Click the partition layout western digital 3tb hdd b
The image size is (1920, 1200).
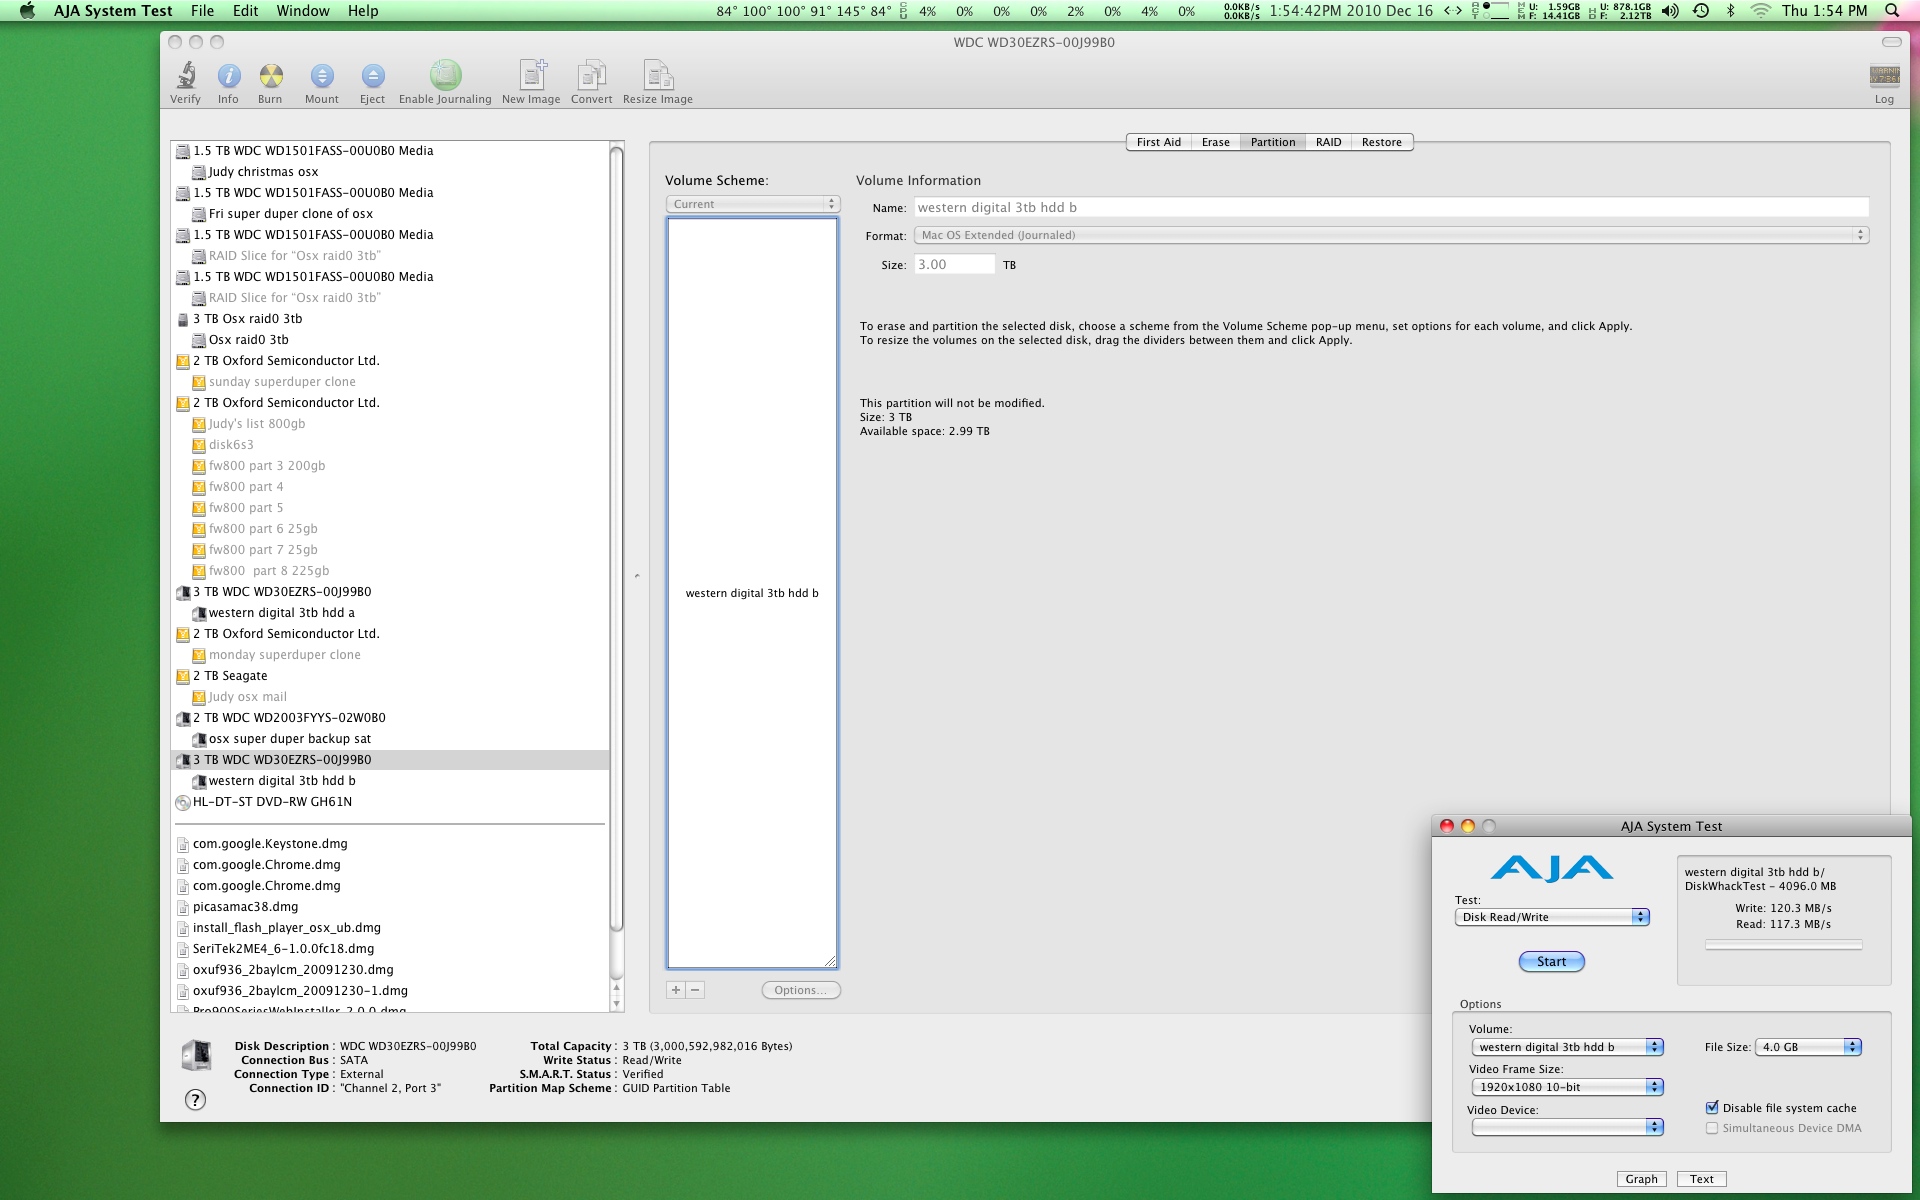click(x=752, y=593)
